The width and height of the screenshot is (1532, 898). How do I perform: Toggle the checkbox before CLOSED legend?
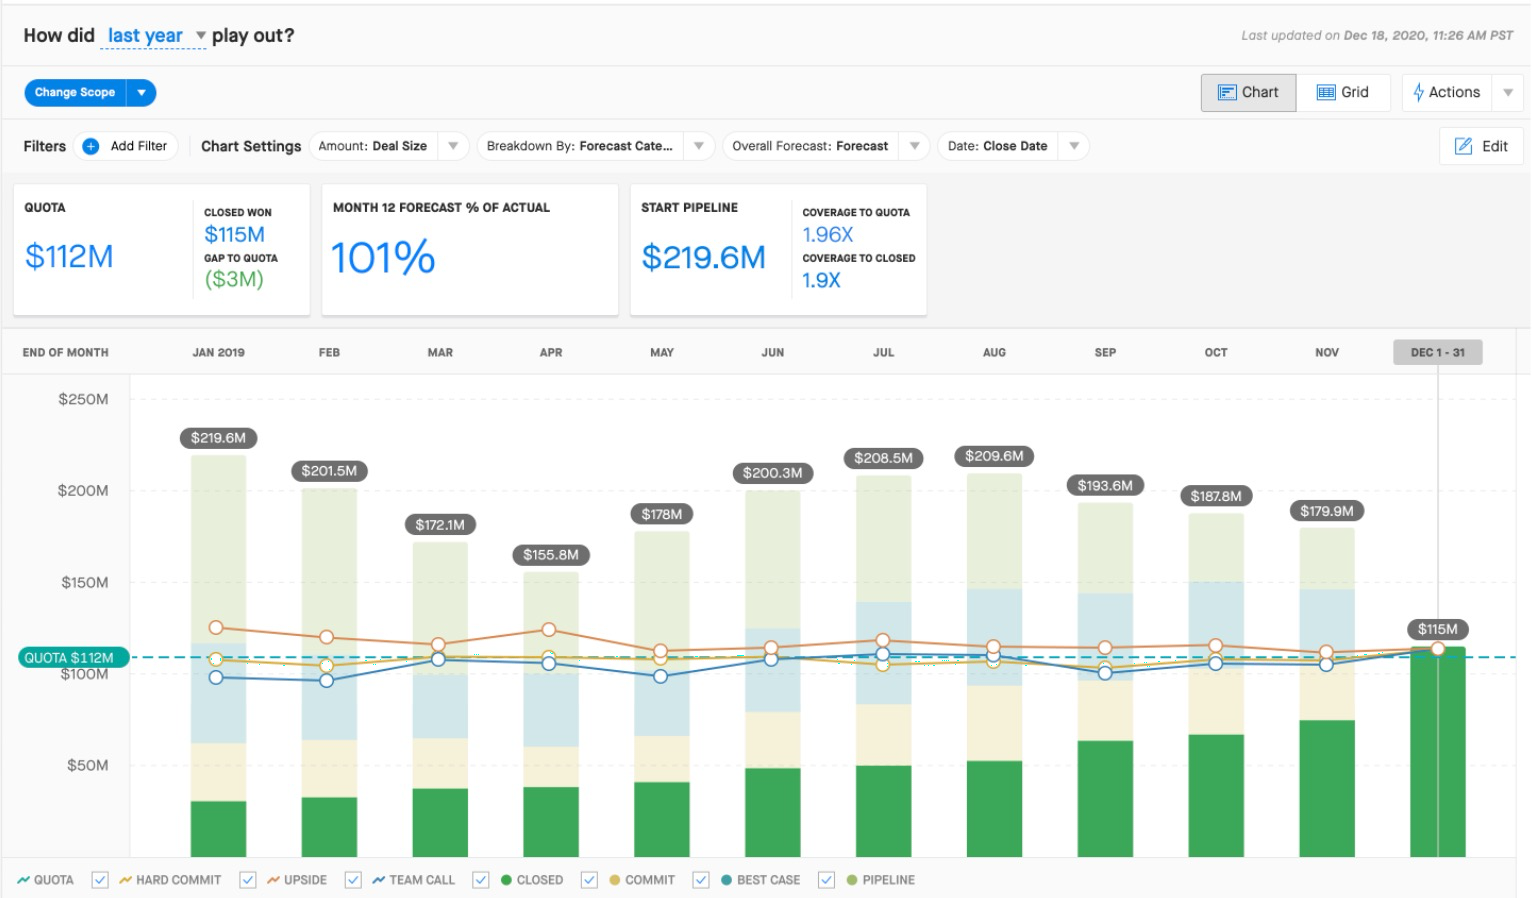pyautogui.click(x=481, y=880)
